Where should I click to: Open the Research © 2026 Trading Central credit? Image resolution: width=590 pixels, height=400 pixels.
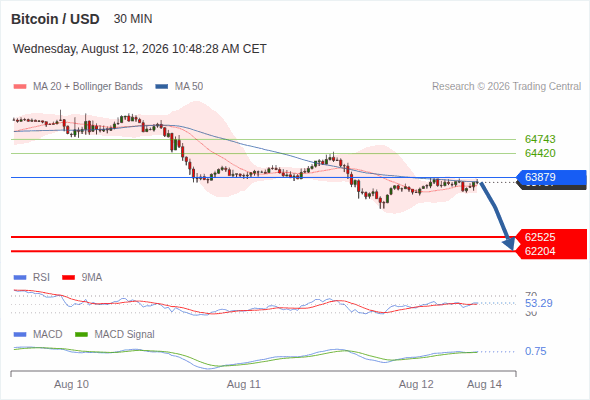point(506,87)
